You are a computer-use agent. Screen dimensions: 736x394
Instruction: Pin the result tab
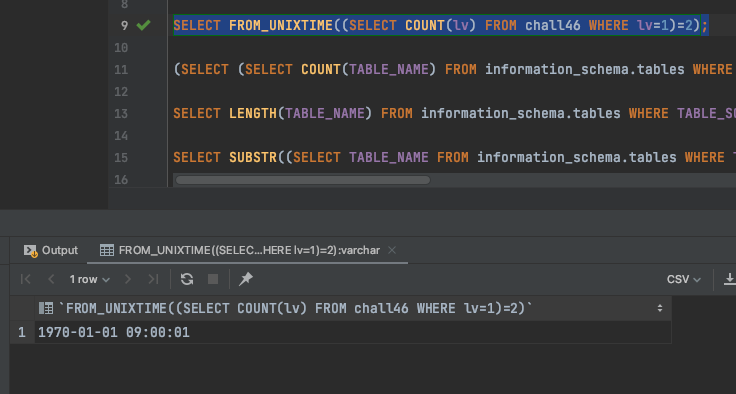pos(246,279)
